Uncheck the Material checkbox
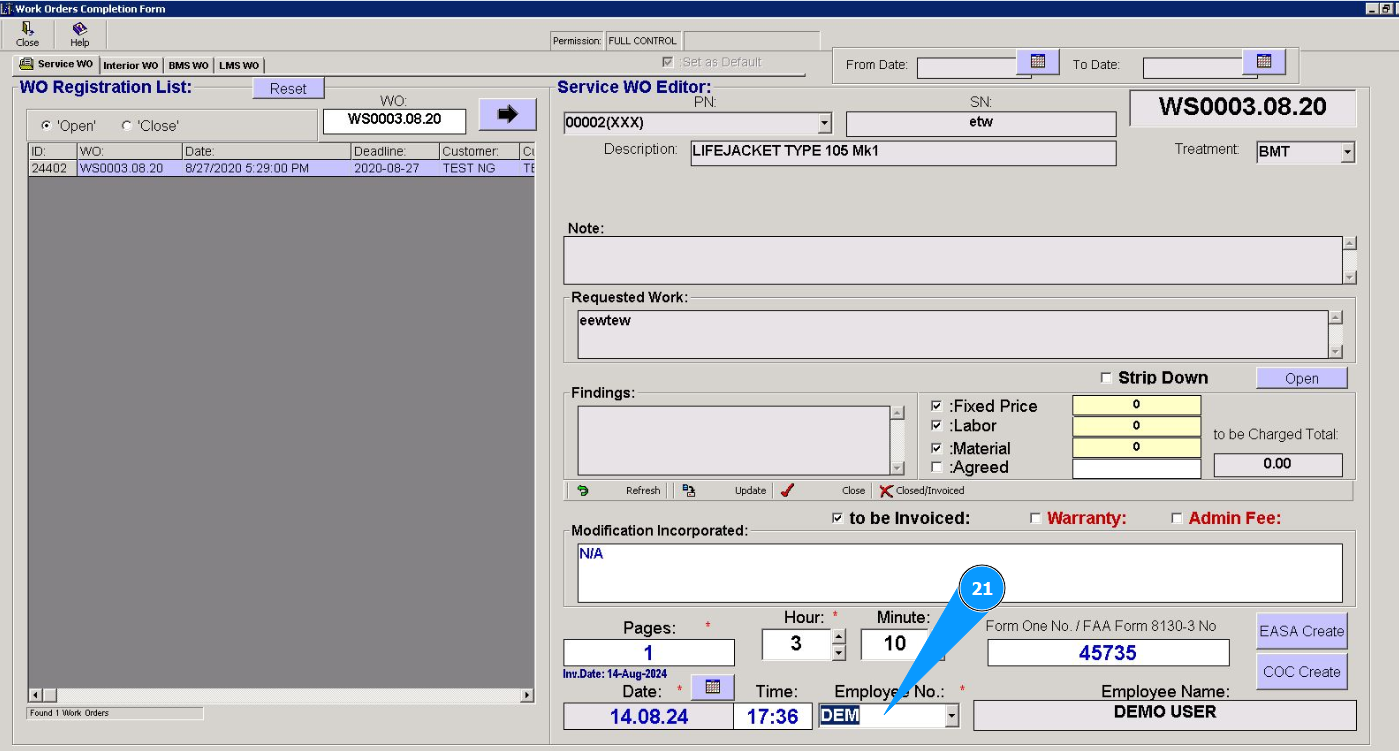Screen dimensions: 1399x751 [936, 448]
